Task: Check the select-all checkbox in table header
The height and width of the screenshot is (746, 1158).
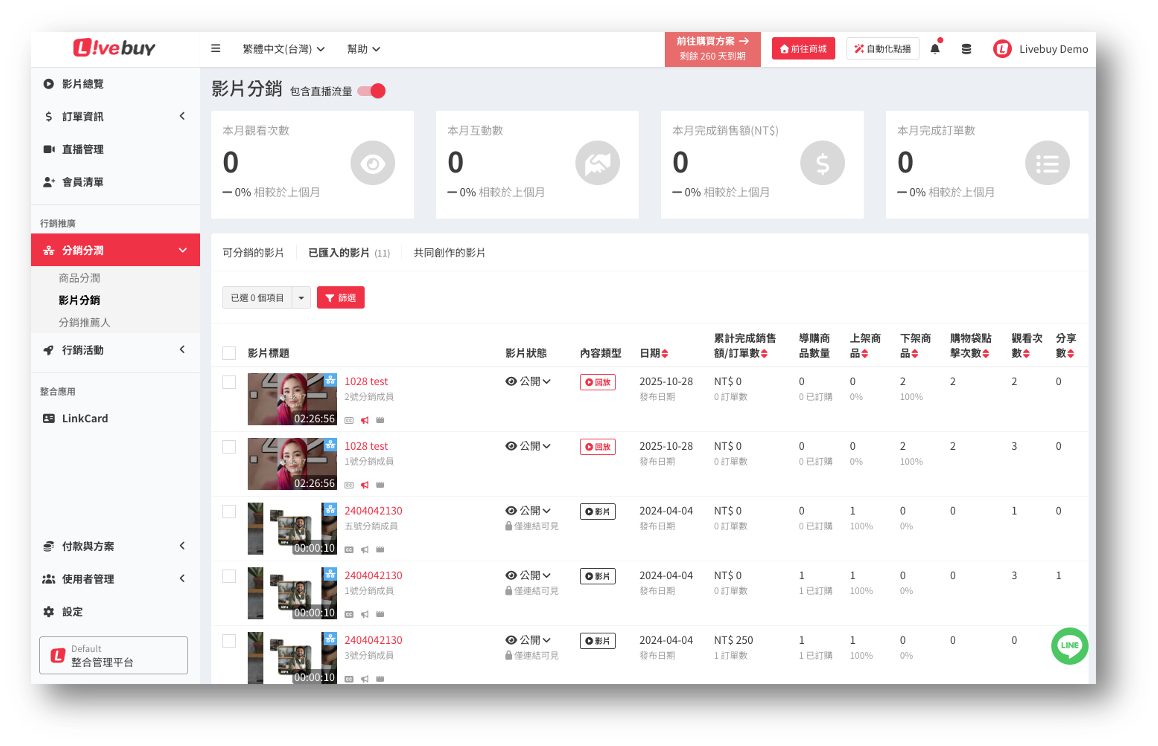Action: pos(229,353)
